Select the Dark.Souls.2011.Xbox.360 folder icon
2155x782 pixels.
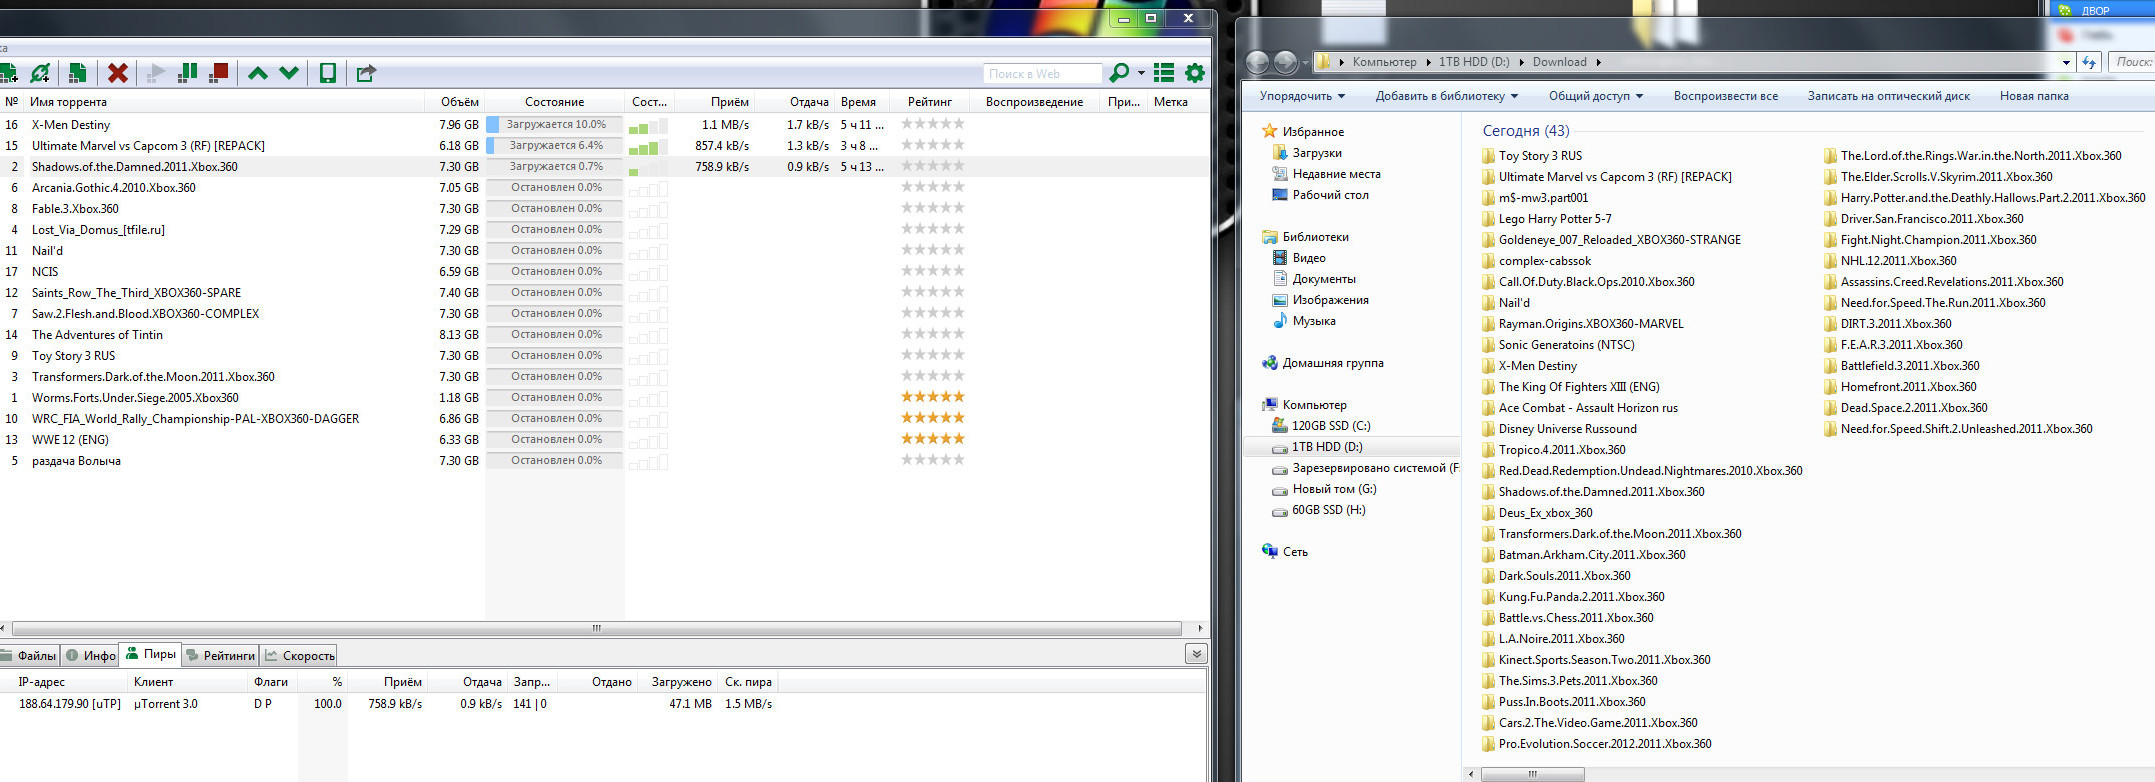[x=1488, y=576]
